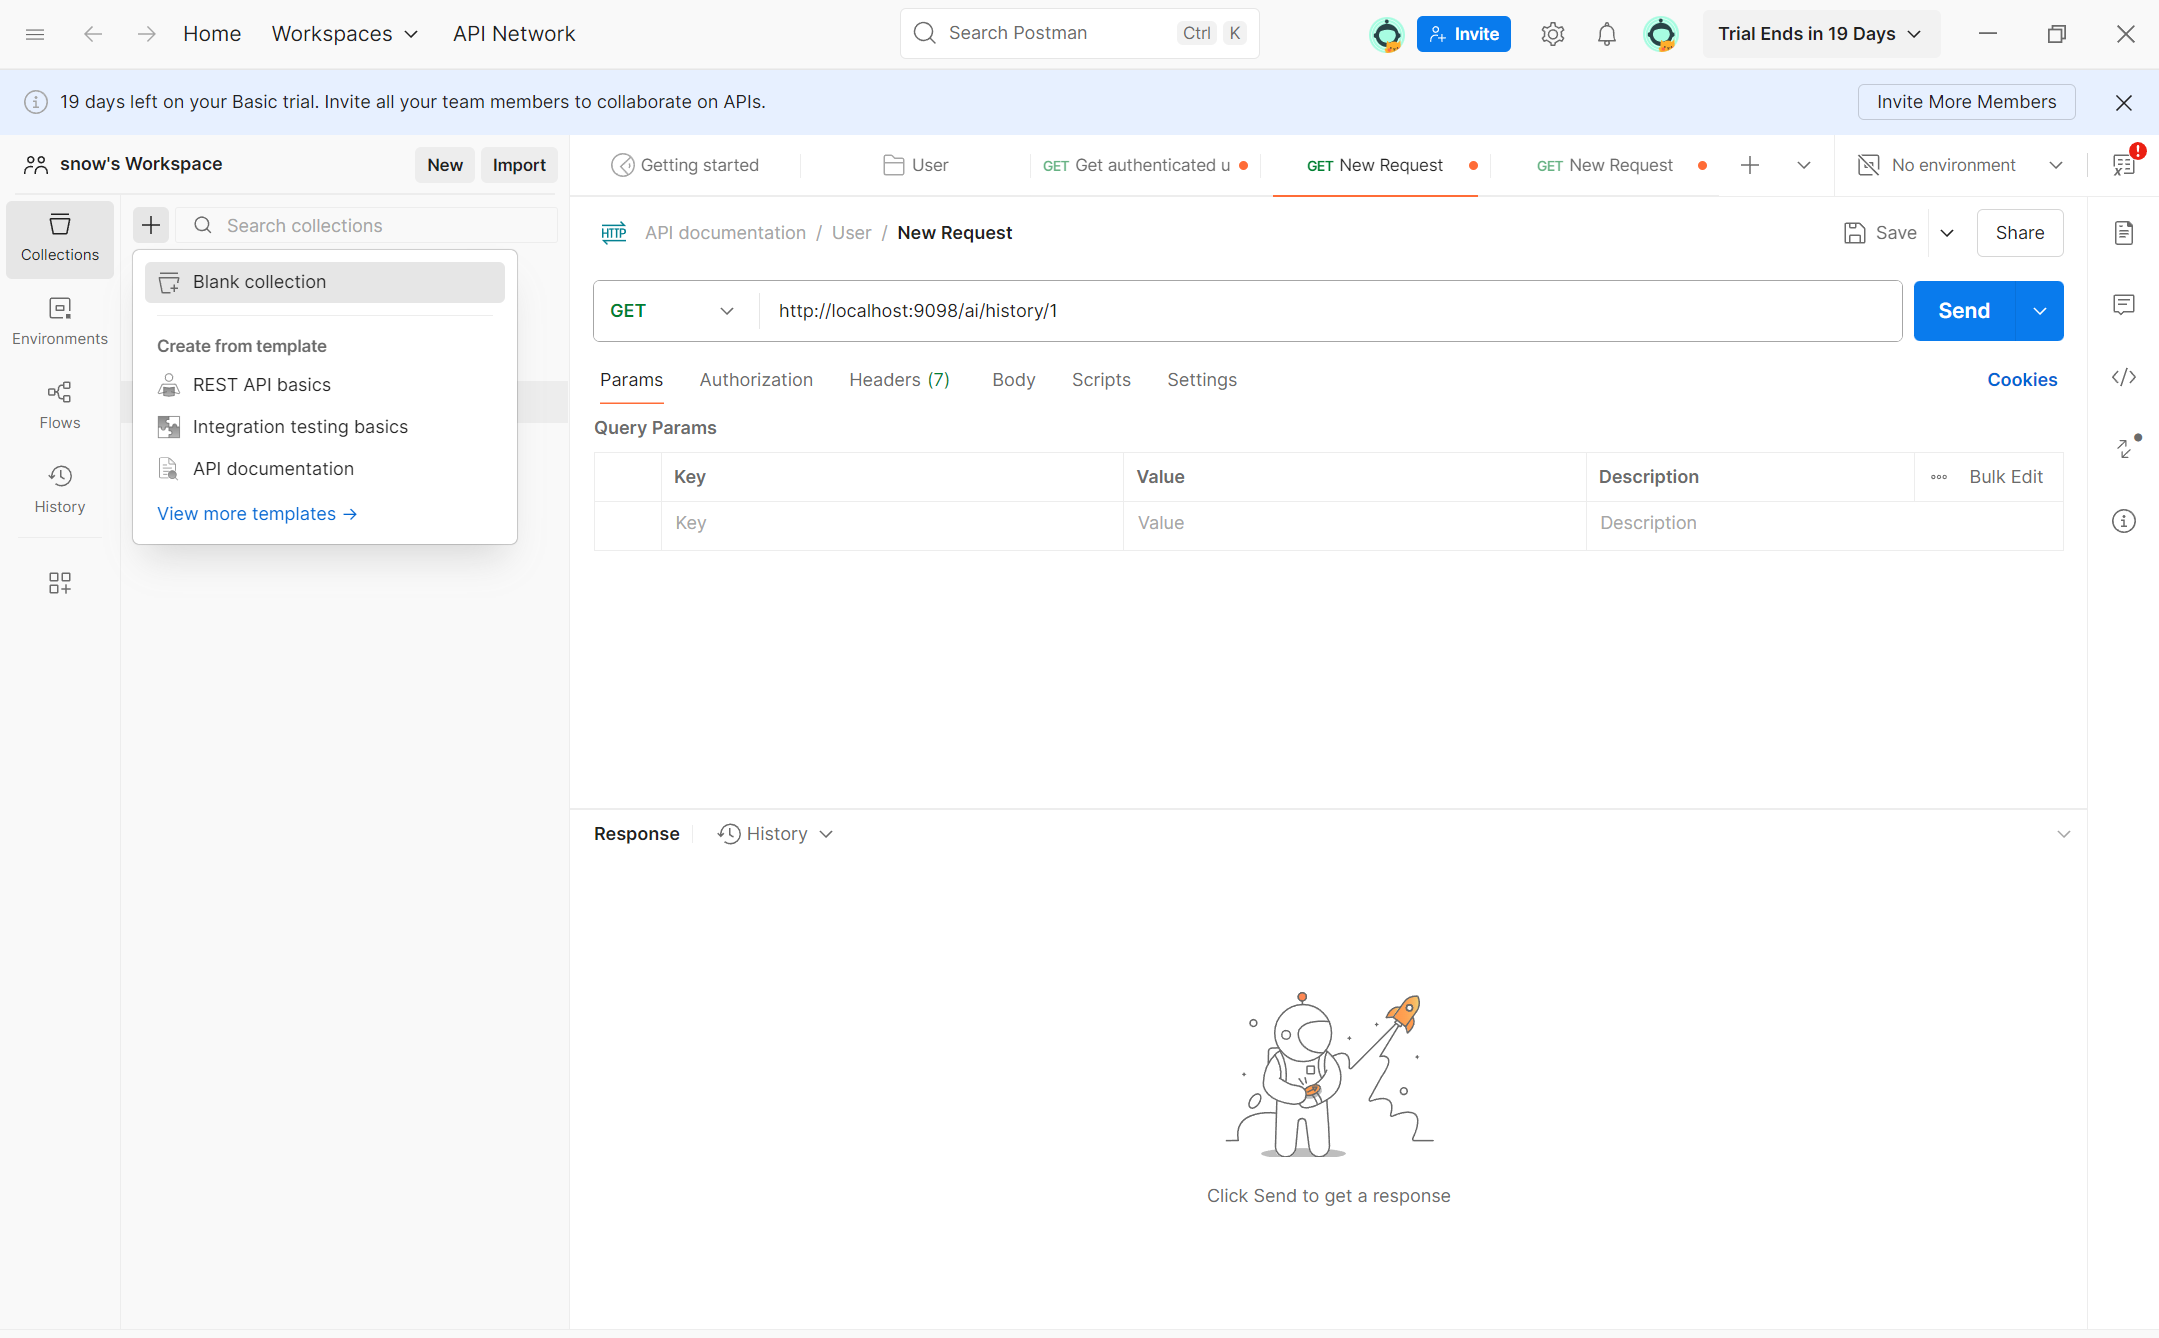Viewport: 2159px width, 1338px height.
Task: Select Blank collection
Action: click(324, 282)
